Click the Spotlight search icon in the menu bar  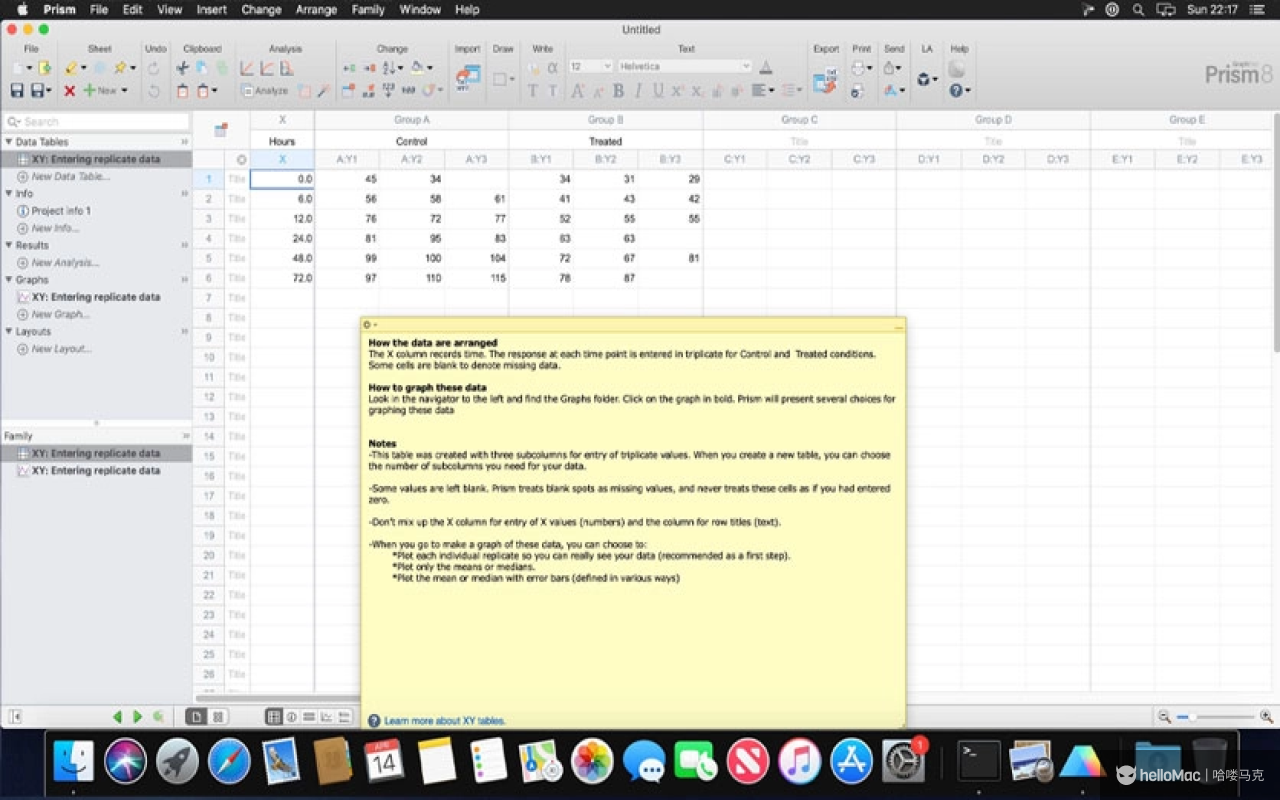[1138, 9]
